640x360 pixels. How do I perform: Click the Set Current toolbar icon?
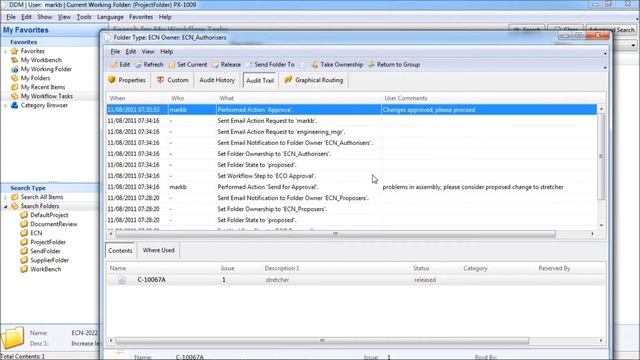click(172, 64)
